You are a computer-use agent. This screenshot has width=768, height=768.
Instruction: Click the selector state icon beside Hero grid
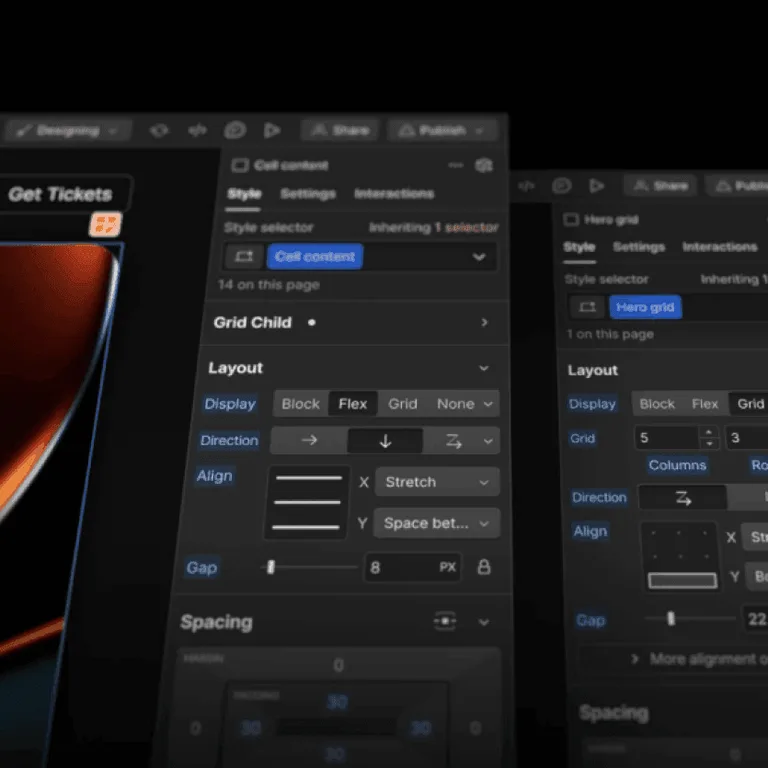coord(587,307)
